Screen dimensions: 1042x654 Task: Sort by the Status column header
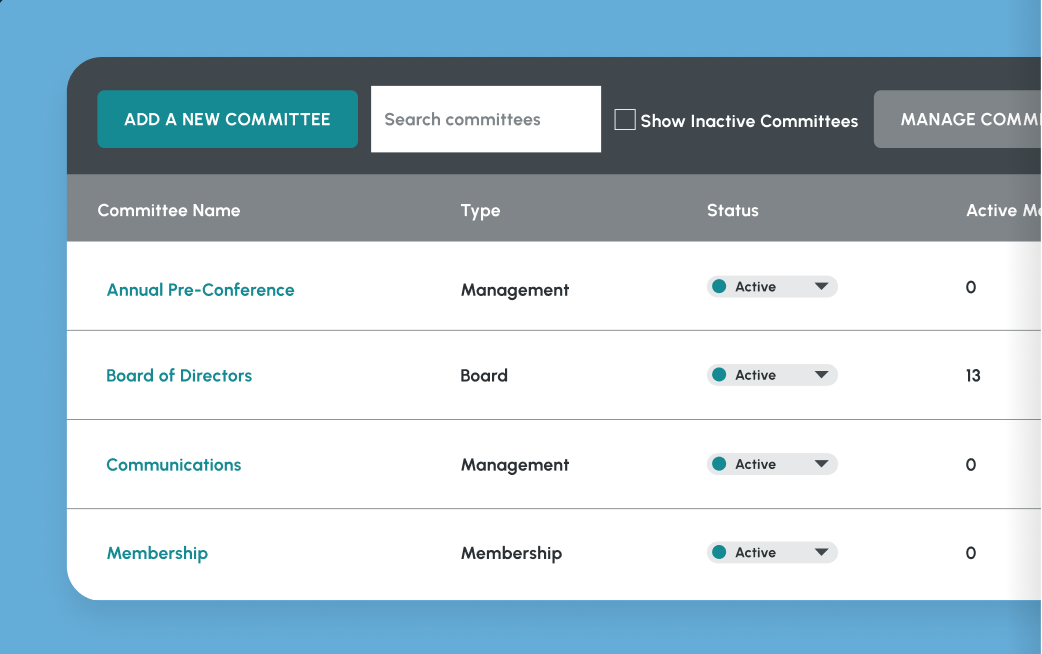click(732, 210)
